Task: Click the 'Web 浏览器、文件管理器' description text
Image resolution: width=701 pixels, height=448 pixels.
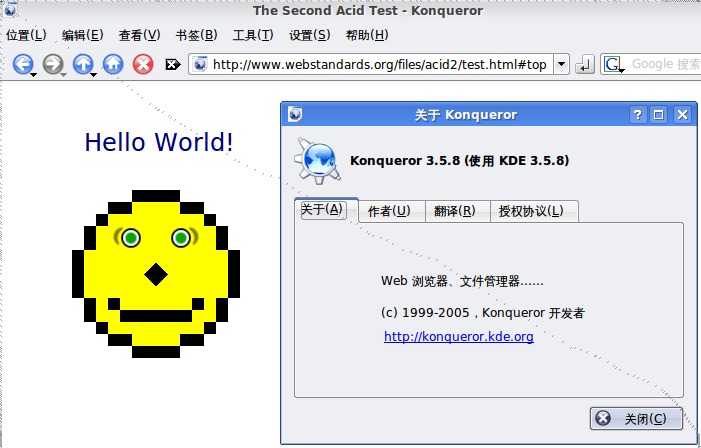Action: pos(462,281)
